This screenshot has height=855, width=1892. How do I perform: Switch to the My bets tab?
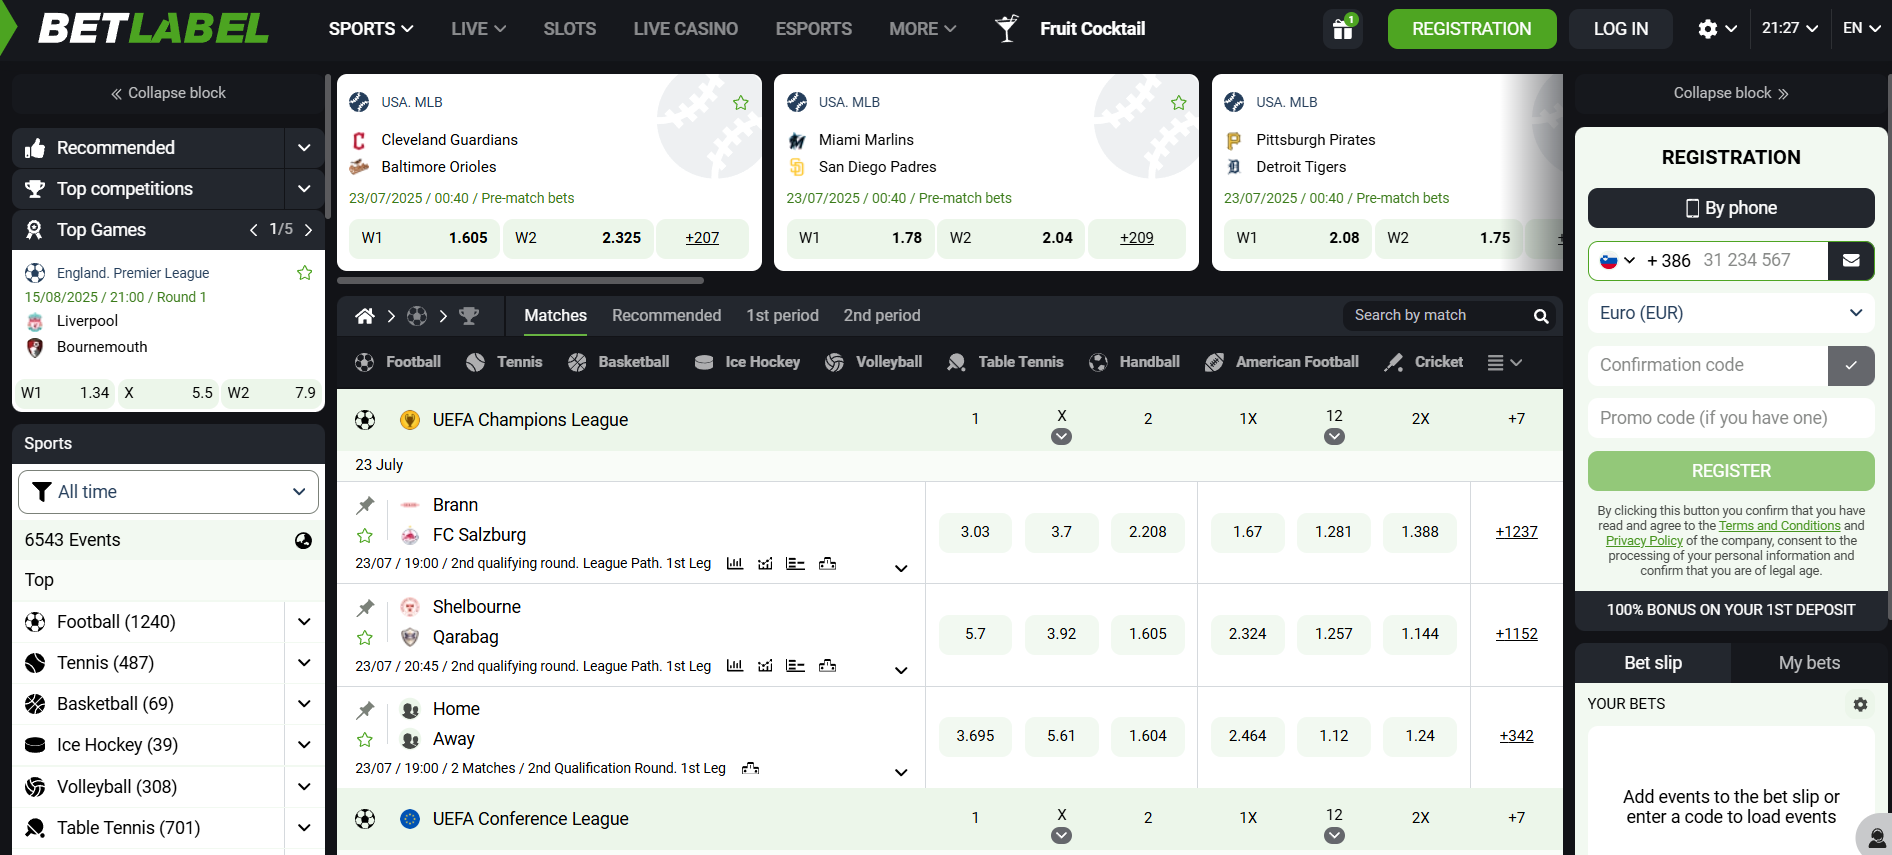pyautogui.click(x=1809, y=663)
